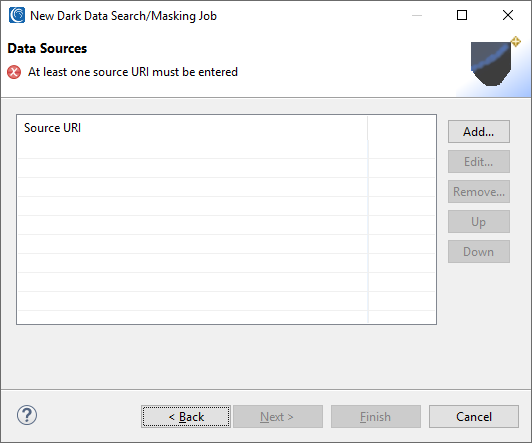Screen dimensions: 532x443
Task: Cancel the masking job wizard
Action: coord(474,417)
